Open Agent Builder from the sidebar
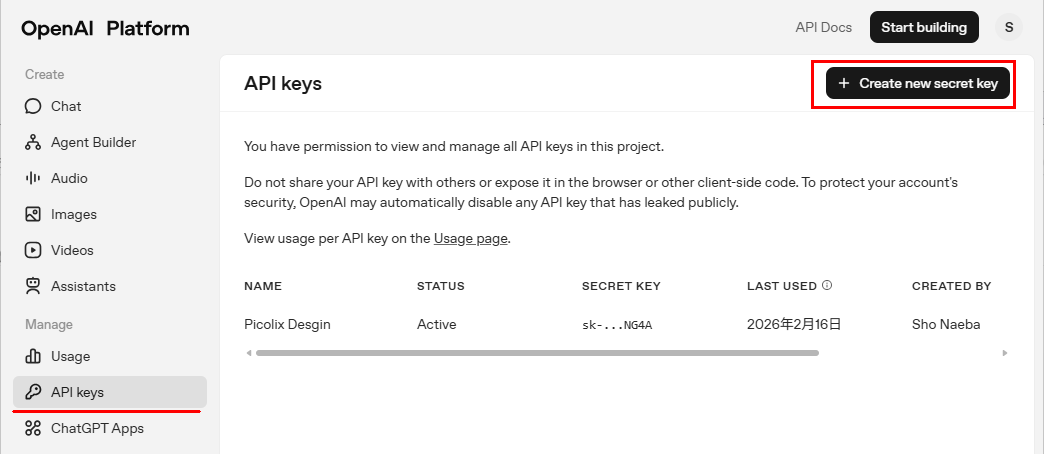The image size is (1044, 454). point(110,142)
